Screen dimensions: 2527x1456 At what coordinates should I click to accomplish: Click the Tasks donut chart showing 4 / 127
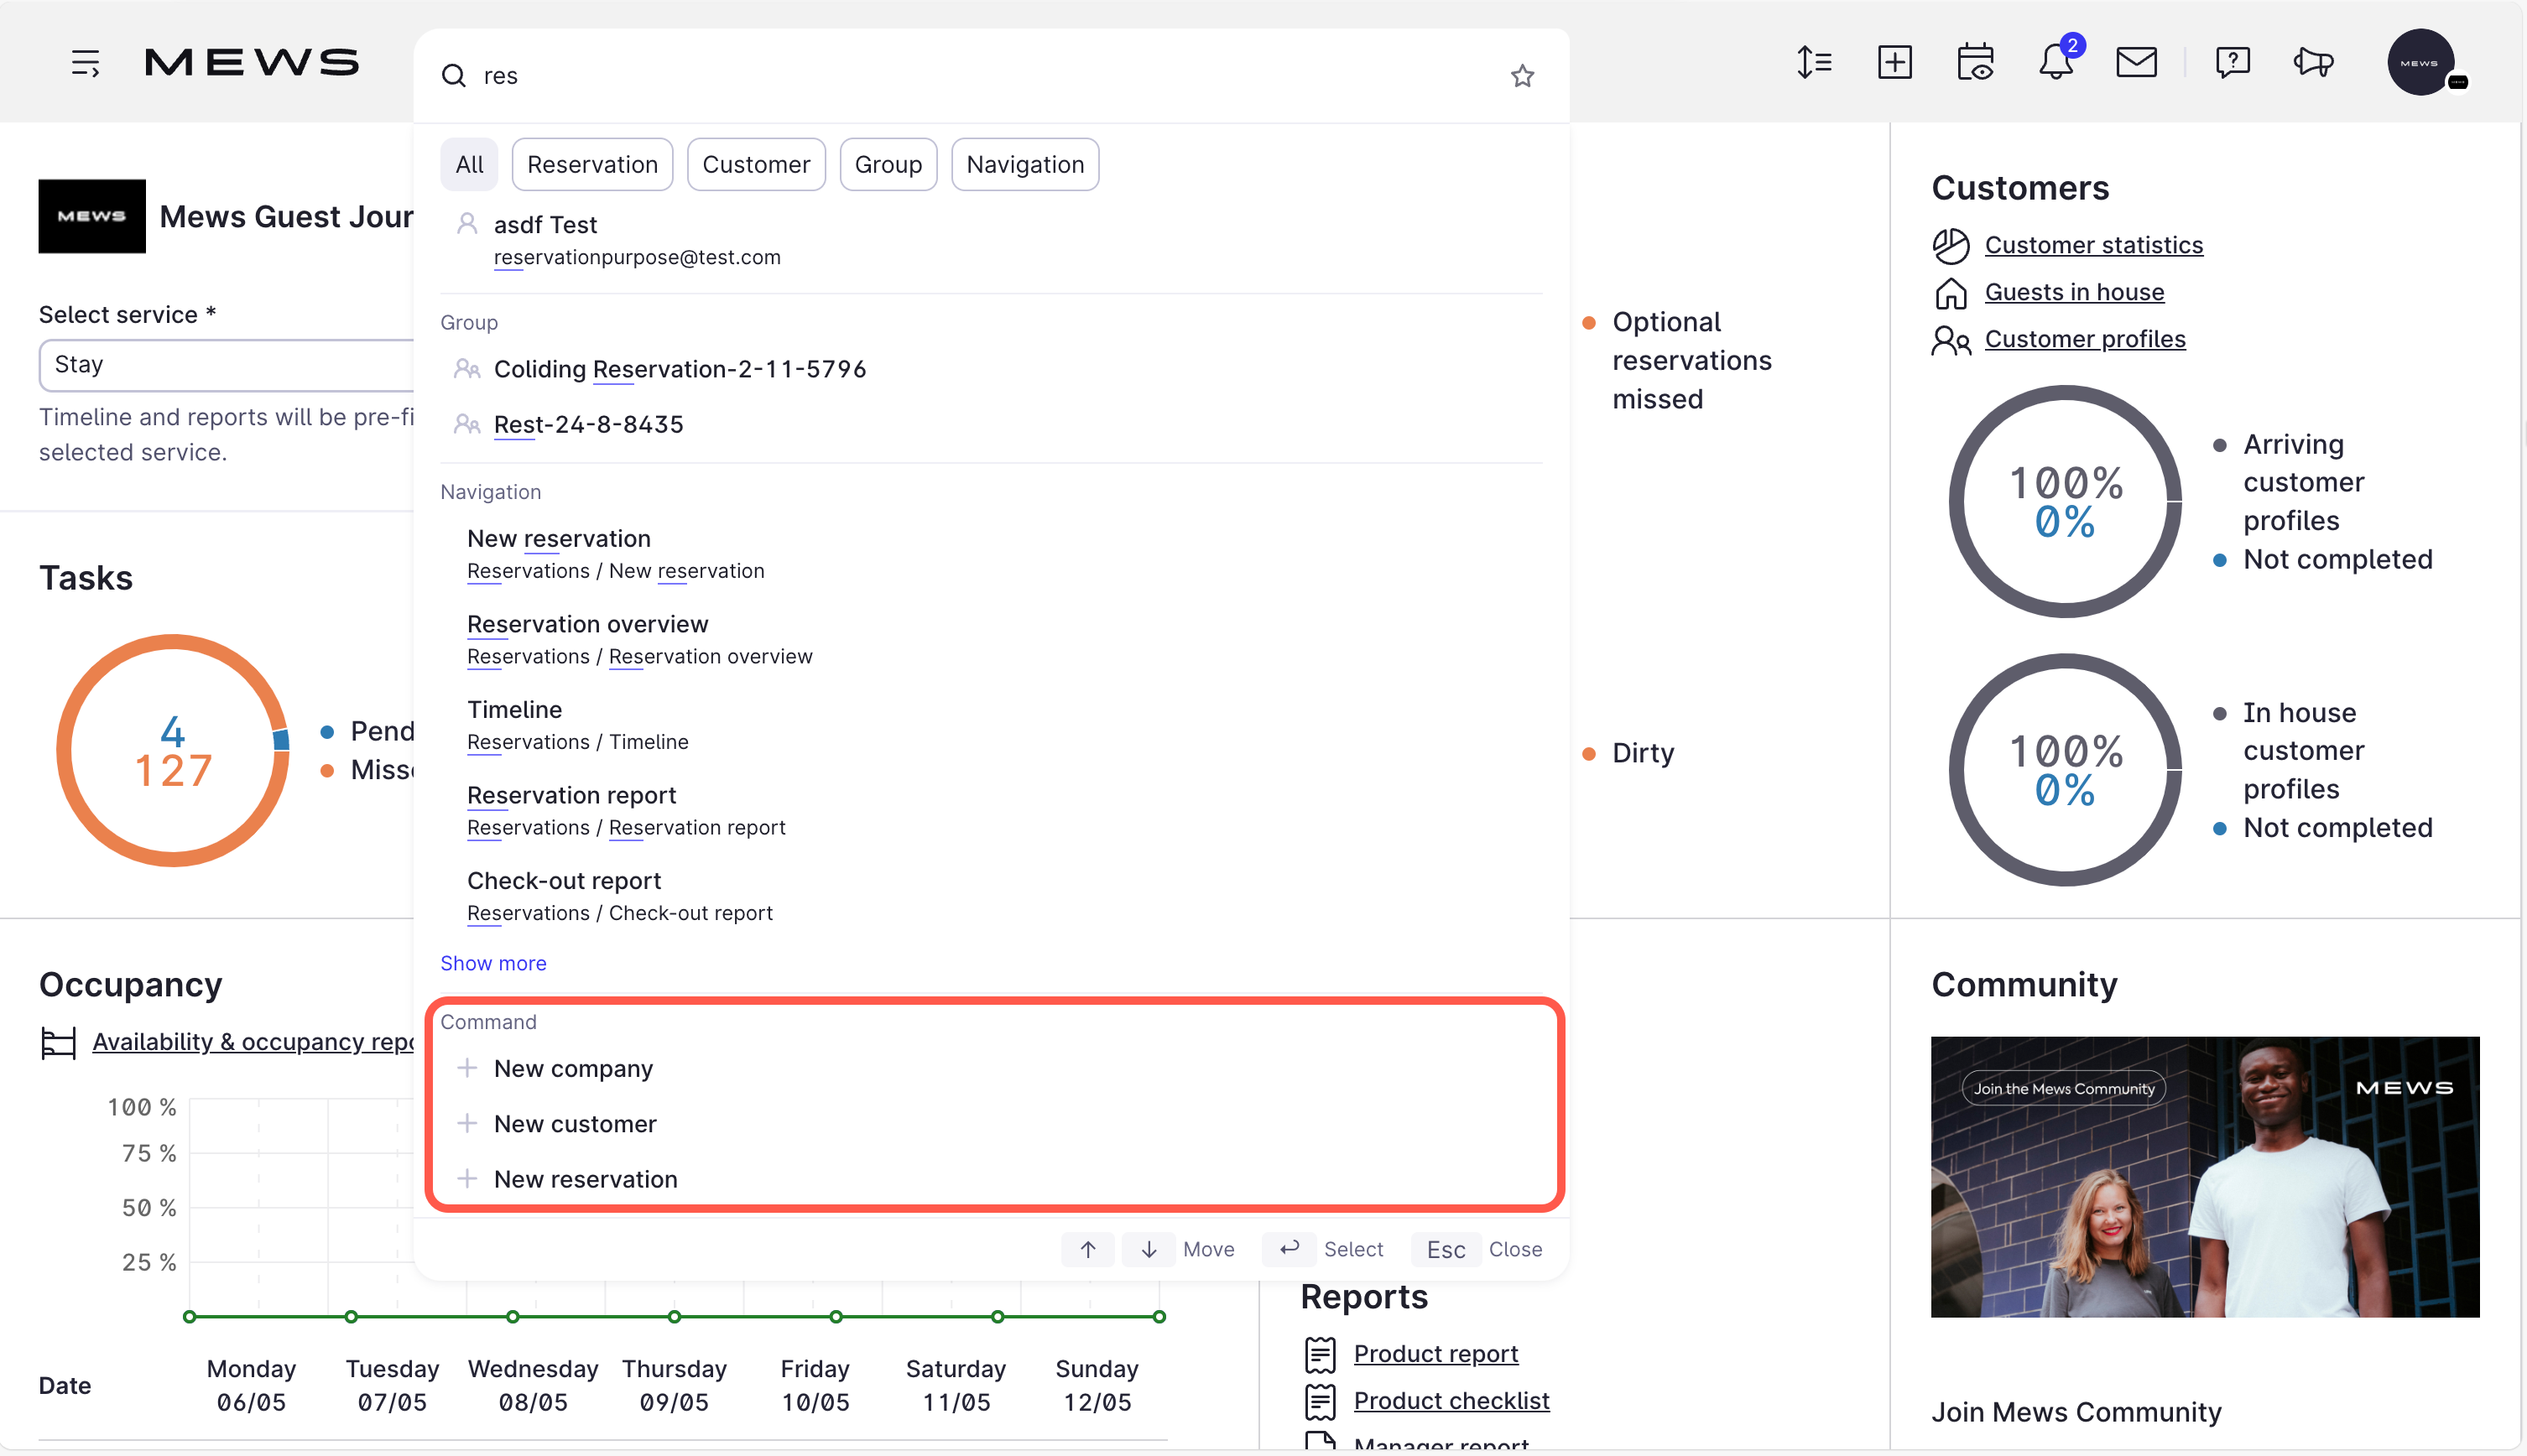click(173, 751)
